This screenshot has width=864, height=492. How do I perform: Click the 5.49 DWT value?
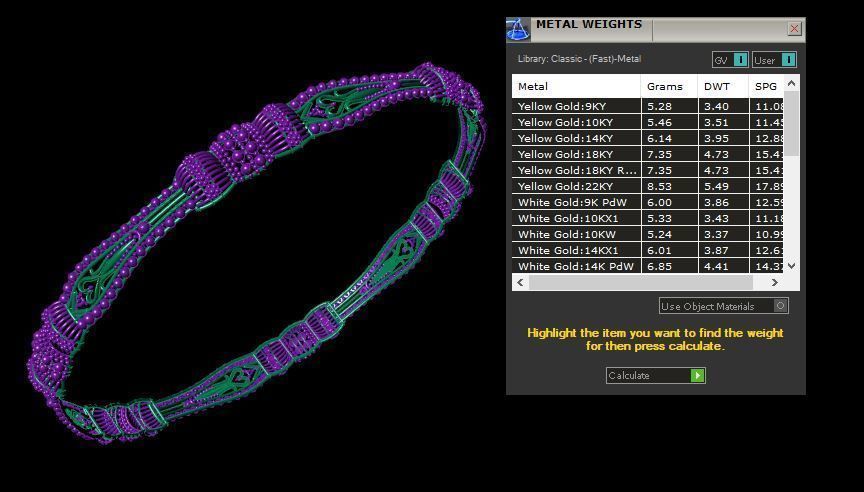(x=716, y=186)
